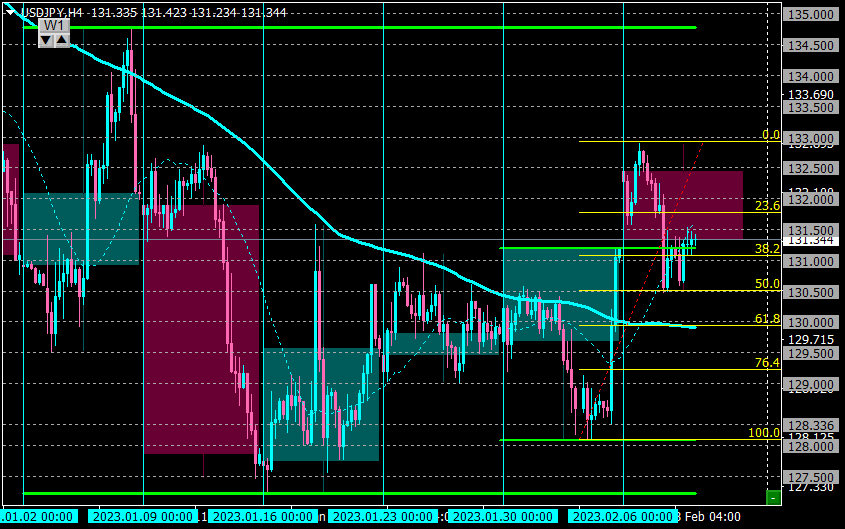
Task: Select the 129.715 price value
Action: coord(811,340)
